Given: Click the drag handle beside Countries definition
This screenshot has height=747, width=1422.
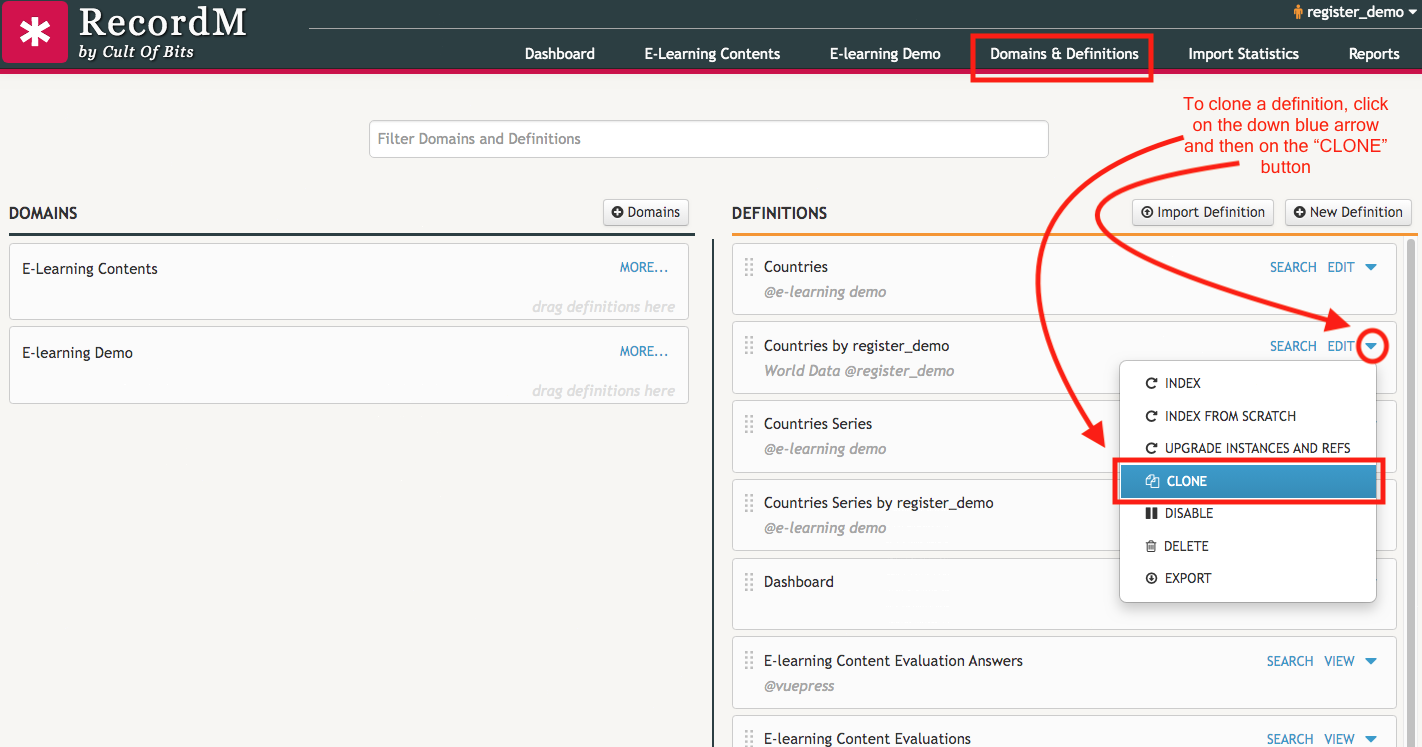Looking at the screenshot, I should coord(749,267).
